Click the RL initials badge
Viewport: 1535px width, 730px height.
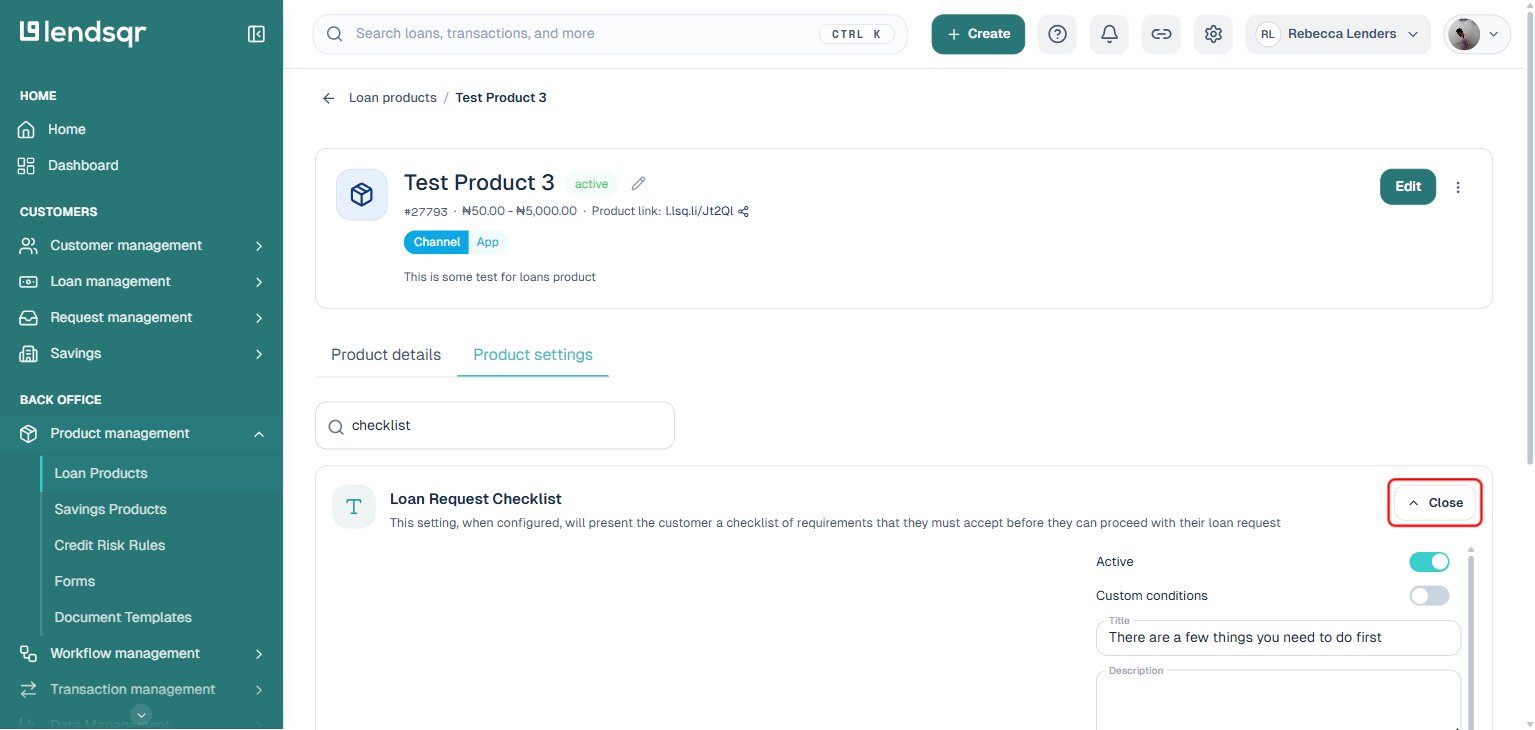point(1268,34)
